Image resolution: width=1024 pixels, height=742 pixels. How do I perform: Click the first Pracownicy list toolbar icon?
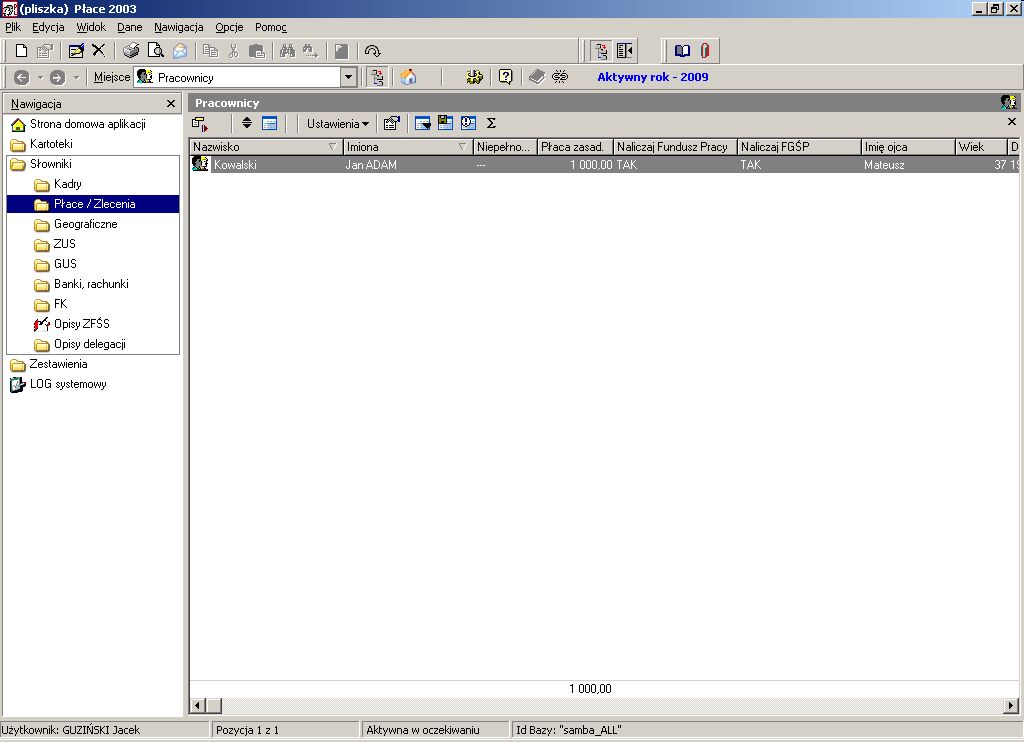(200, 123)
